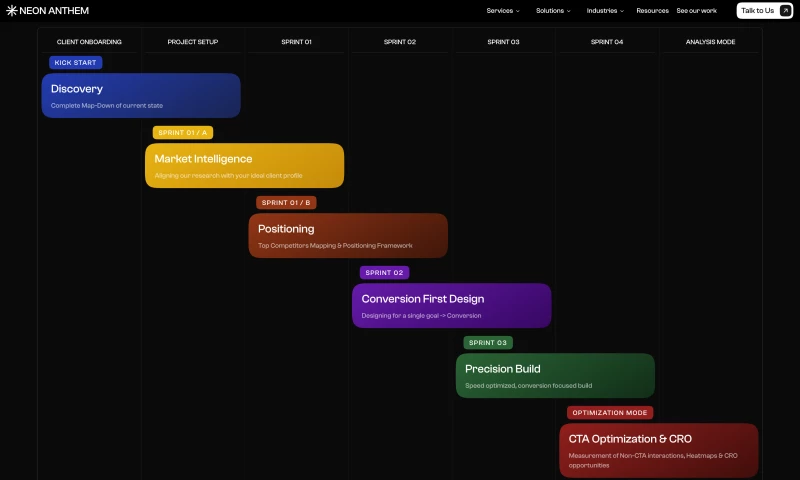The image size is (800, 480).
Task: Click 'Speed optimized, conversion focused build' text
Action: [529, 386]
